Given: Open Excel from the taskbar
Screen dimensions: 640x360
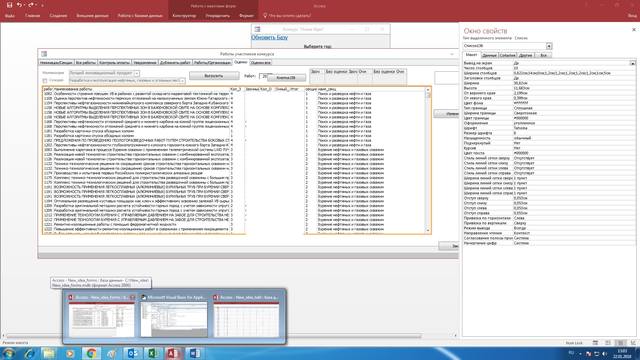Looking at the screenshot, I should pyautogui.click(x=153, y=353).
